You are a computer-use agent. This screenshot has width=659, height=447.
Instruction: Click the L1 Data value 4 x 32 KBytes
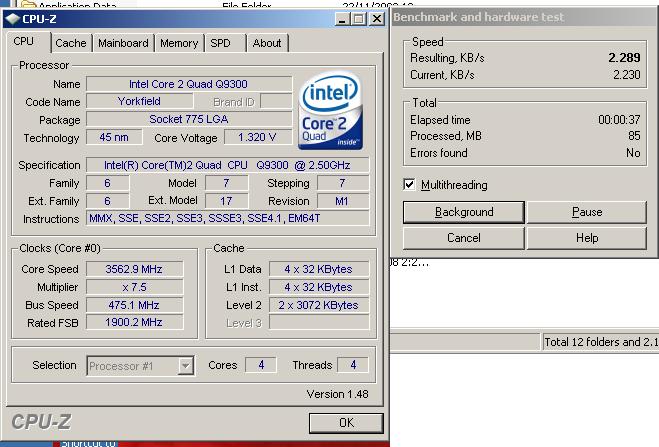pos(319,269)
